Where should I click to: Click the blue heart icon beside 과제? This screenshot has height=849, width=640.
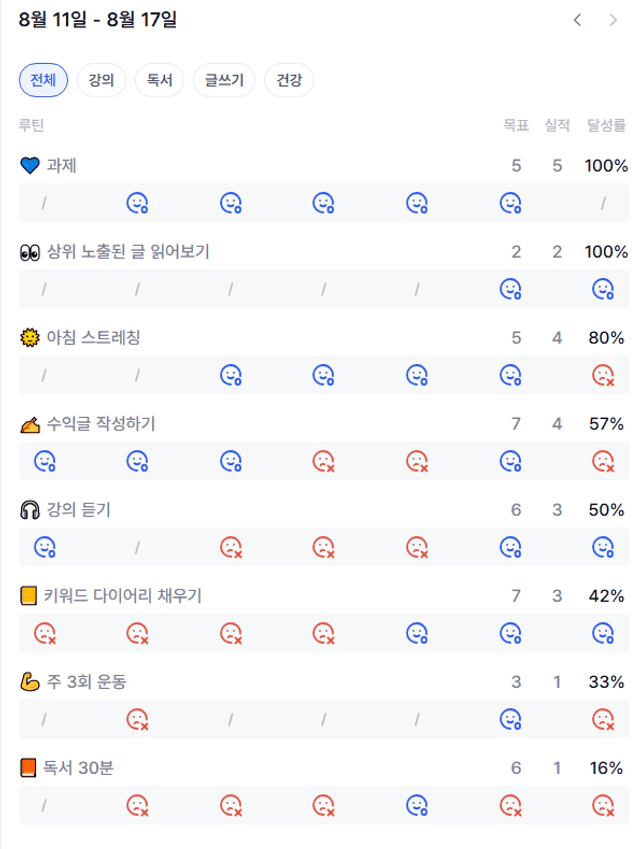(x=30, y=165)
